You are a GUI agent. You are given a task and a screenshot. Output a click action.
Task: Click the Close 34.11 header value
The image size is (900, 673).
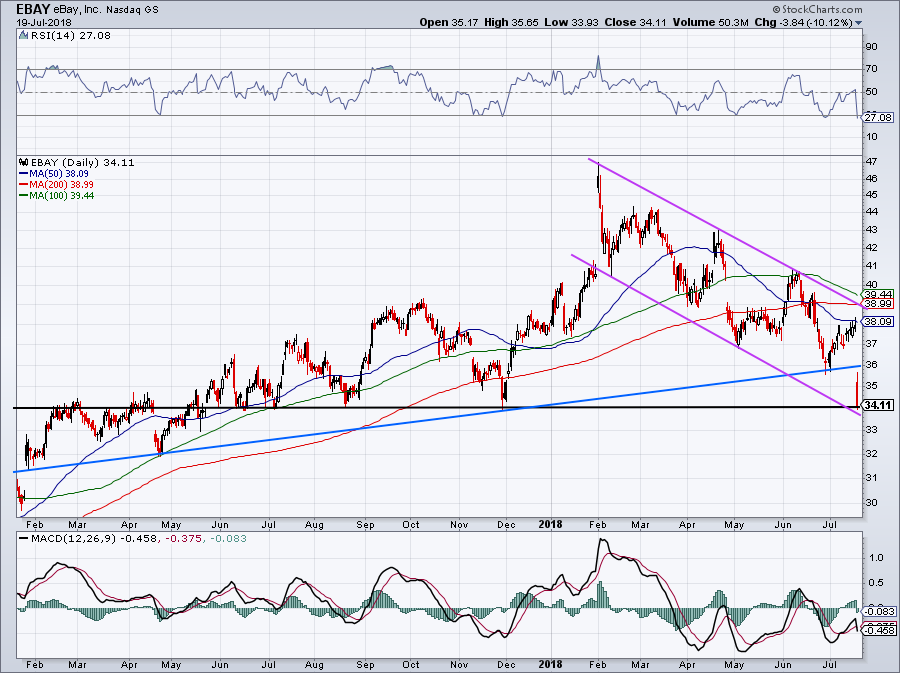tap(635, 22)
